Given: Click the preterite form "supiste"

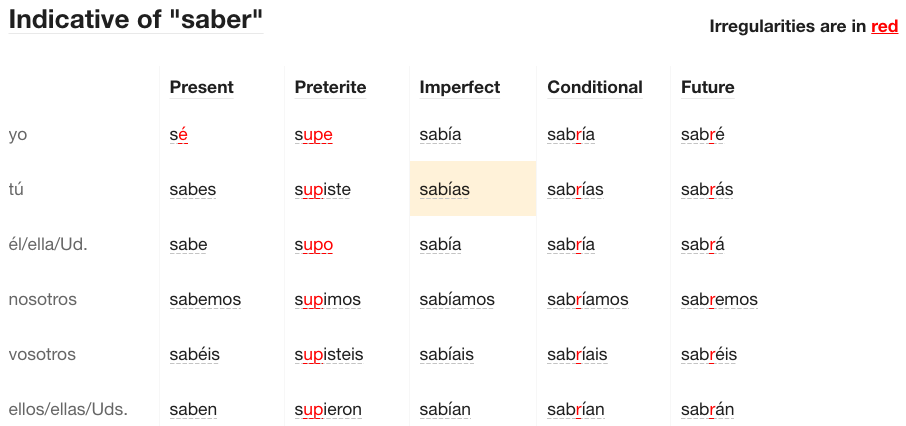Looking at the screenshot, I should 322,190.
